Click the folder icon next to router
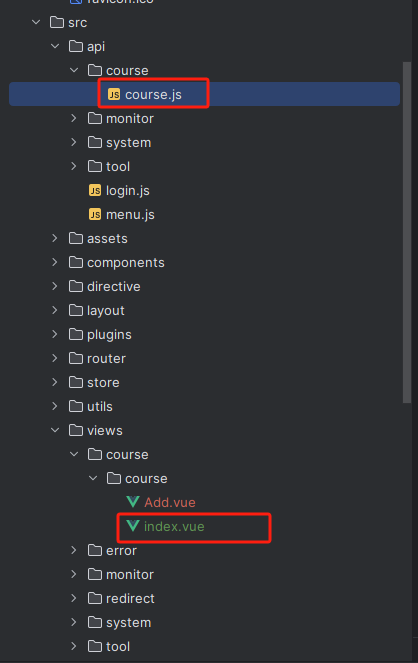The height and width of the screenshot is (663, 418). click(76, 358)
